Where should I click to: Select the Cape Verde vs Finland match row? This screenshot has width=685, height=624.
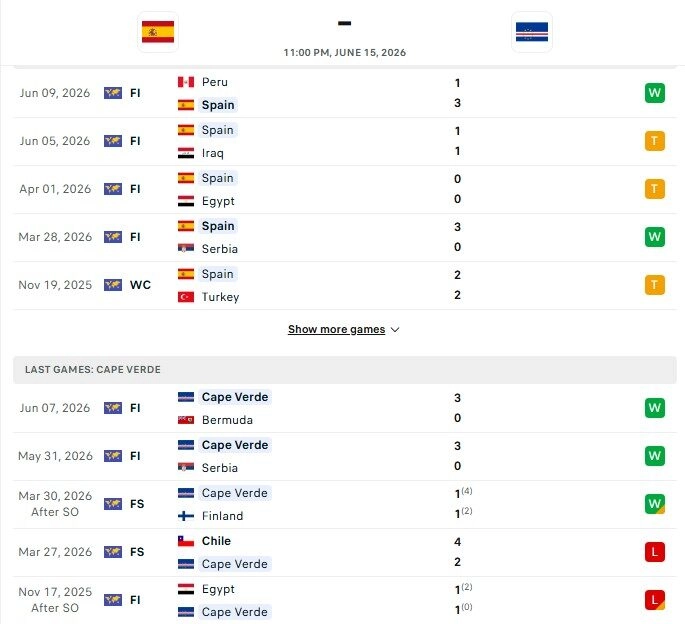345,504
